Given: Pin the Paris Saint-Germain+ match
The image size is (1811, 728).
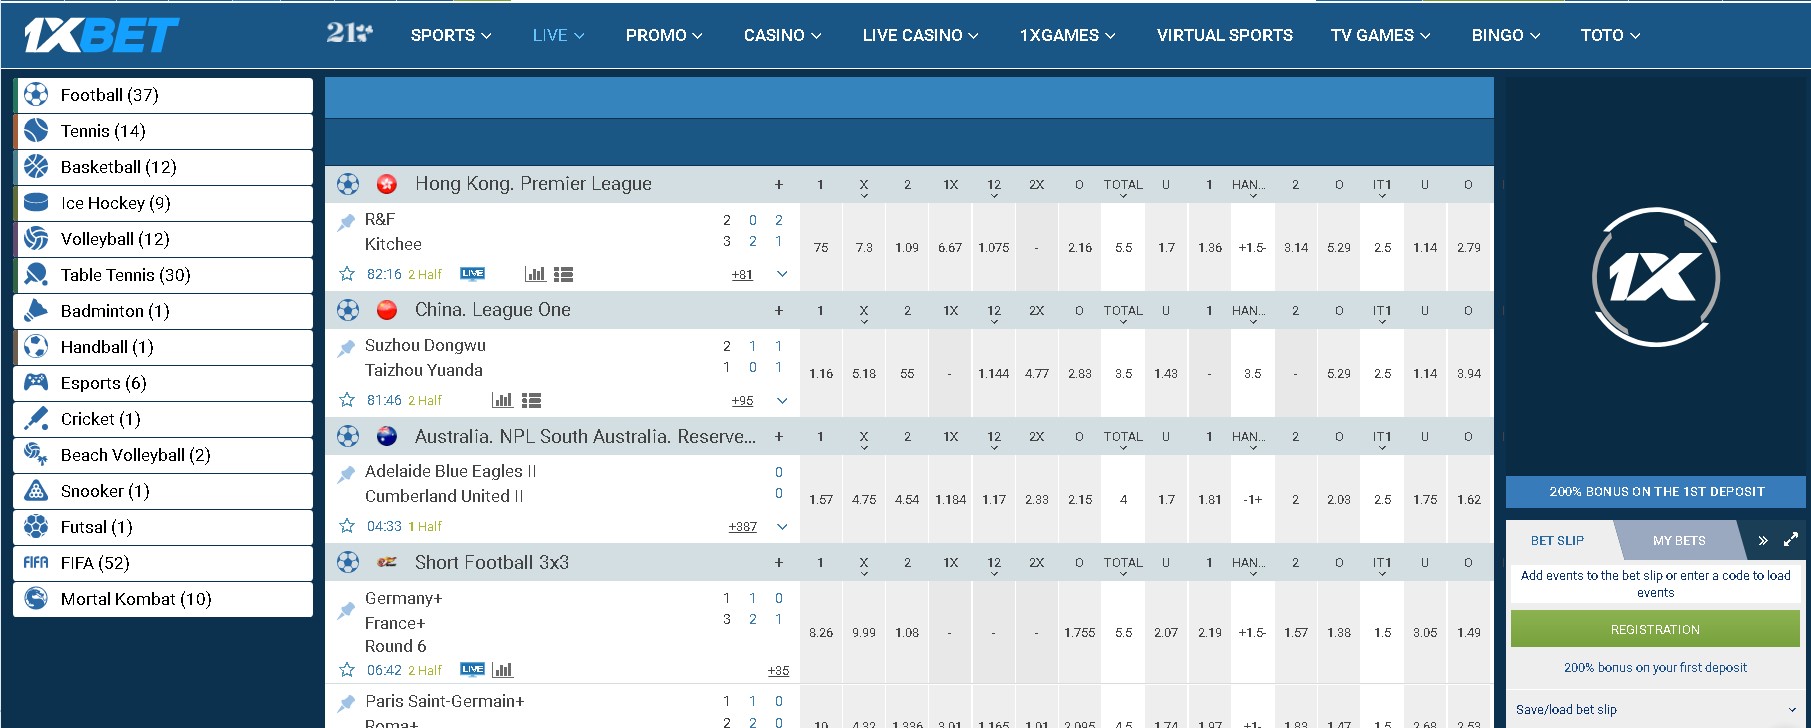Looking at the screenshot, I should pos(347,703).
